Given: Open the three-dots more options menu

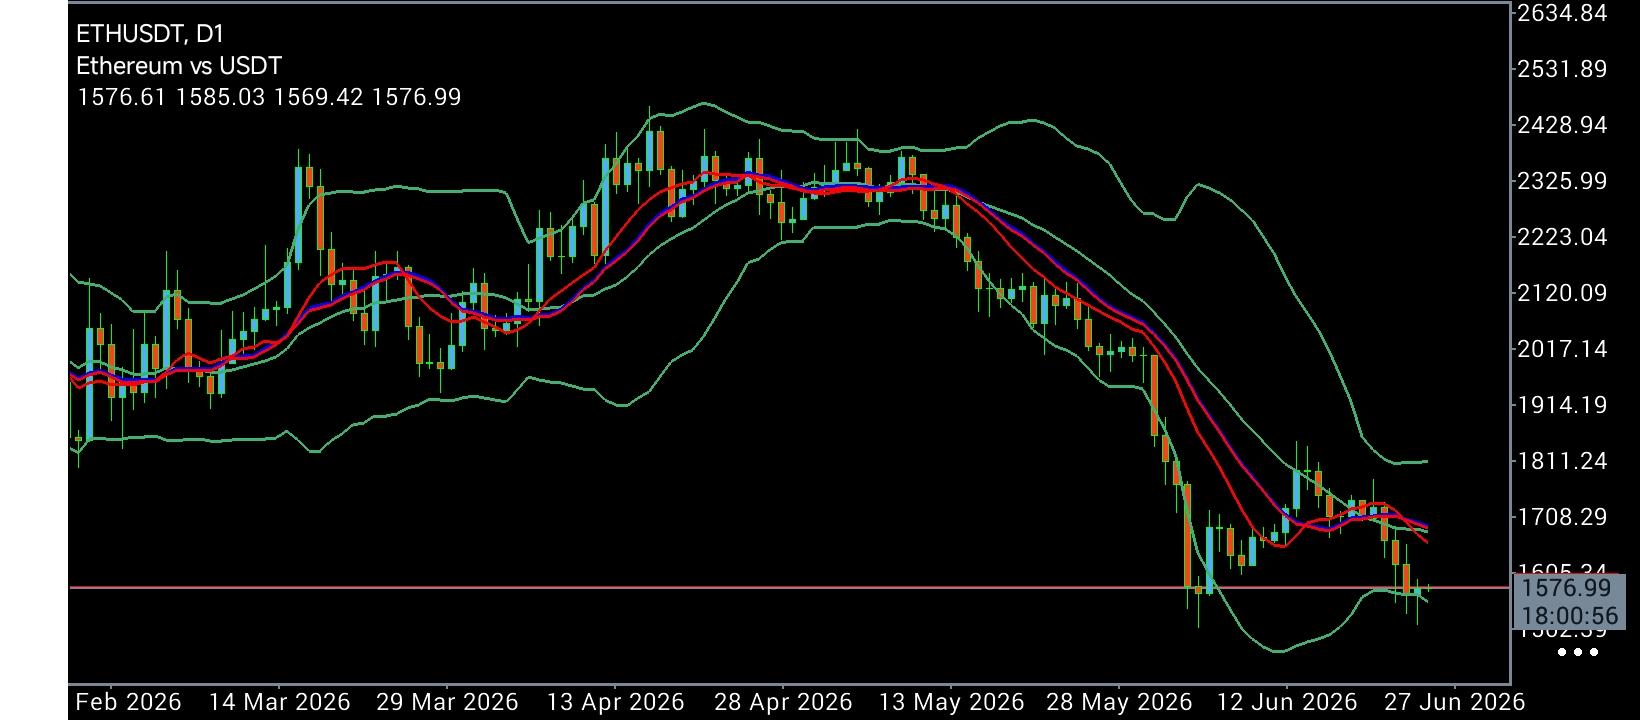Looking at the screenshot, I should click(1578, 653).
